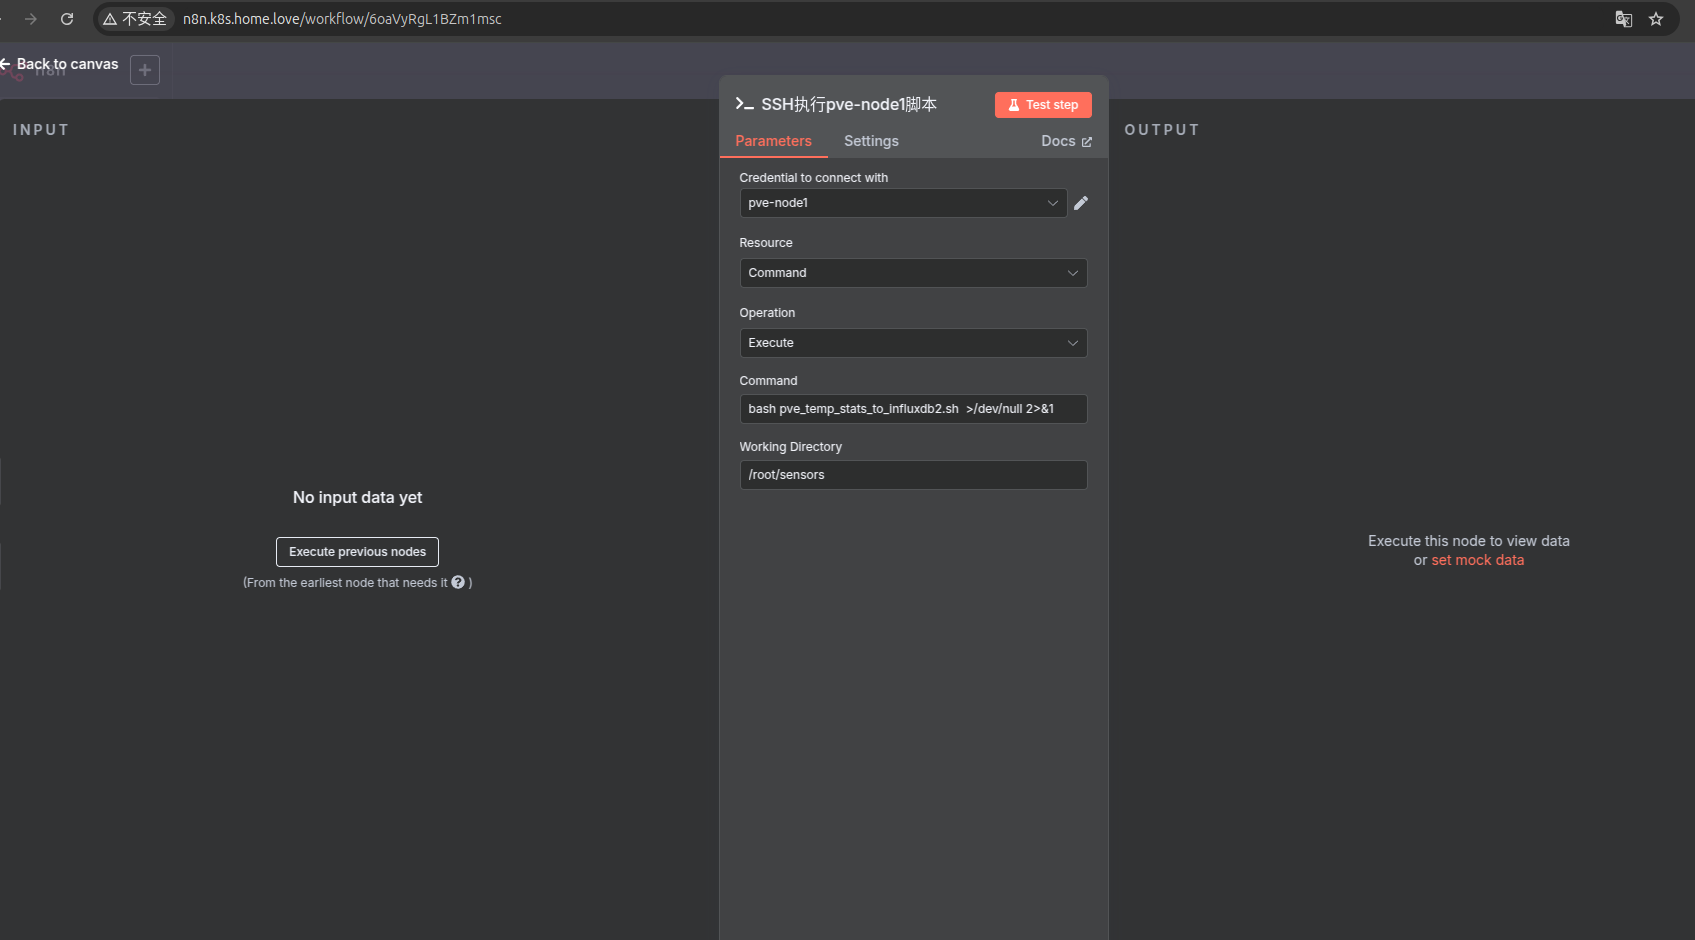Click the Credential to connect with label
Screen dimensions: 1695x940
point(813,178)
